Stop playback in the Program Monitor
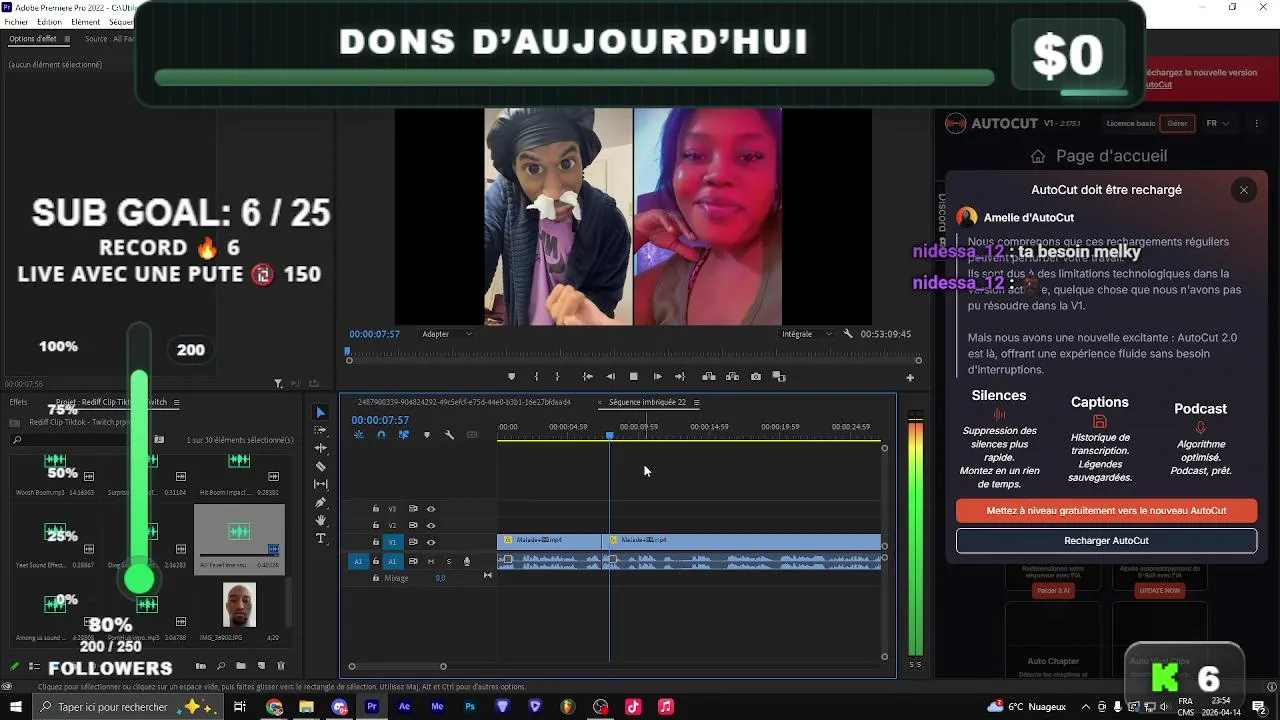This screenshot has width=1280, height=720. pos(634,377)
